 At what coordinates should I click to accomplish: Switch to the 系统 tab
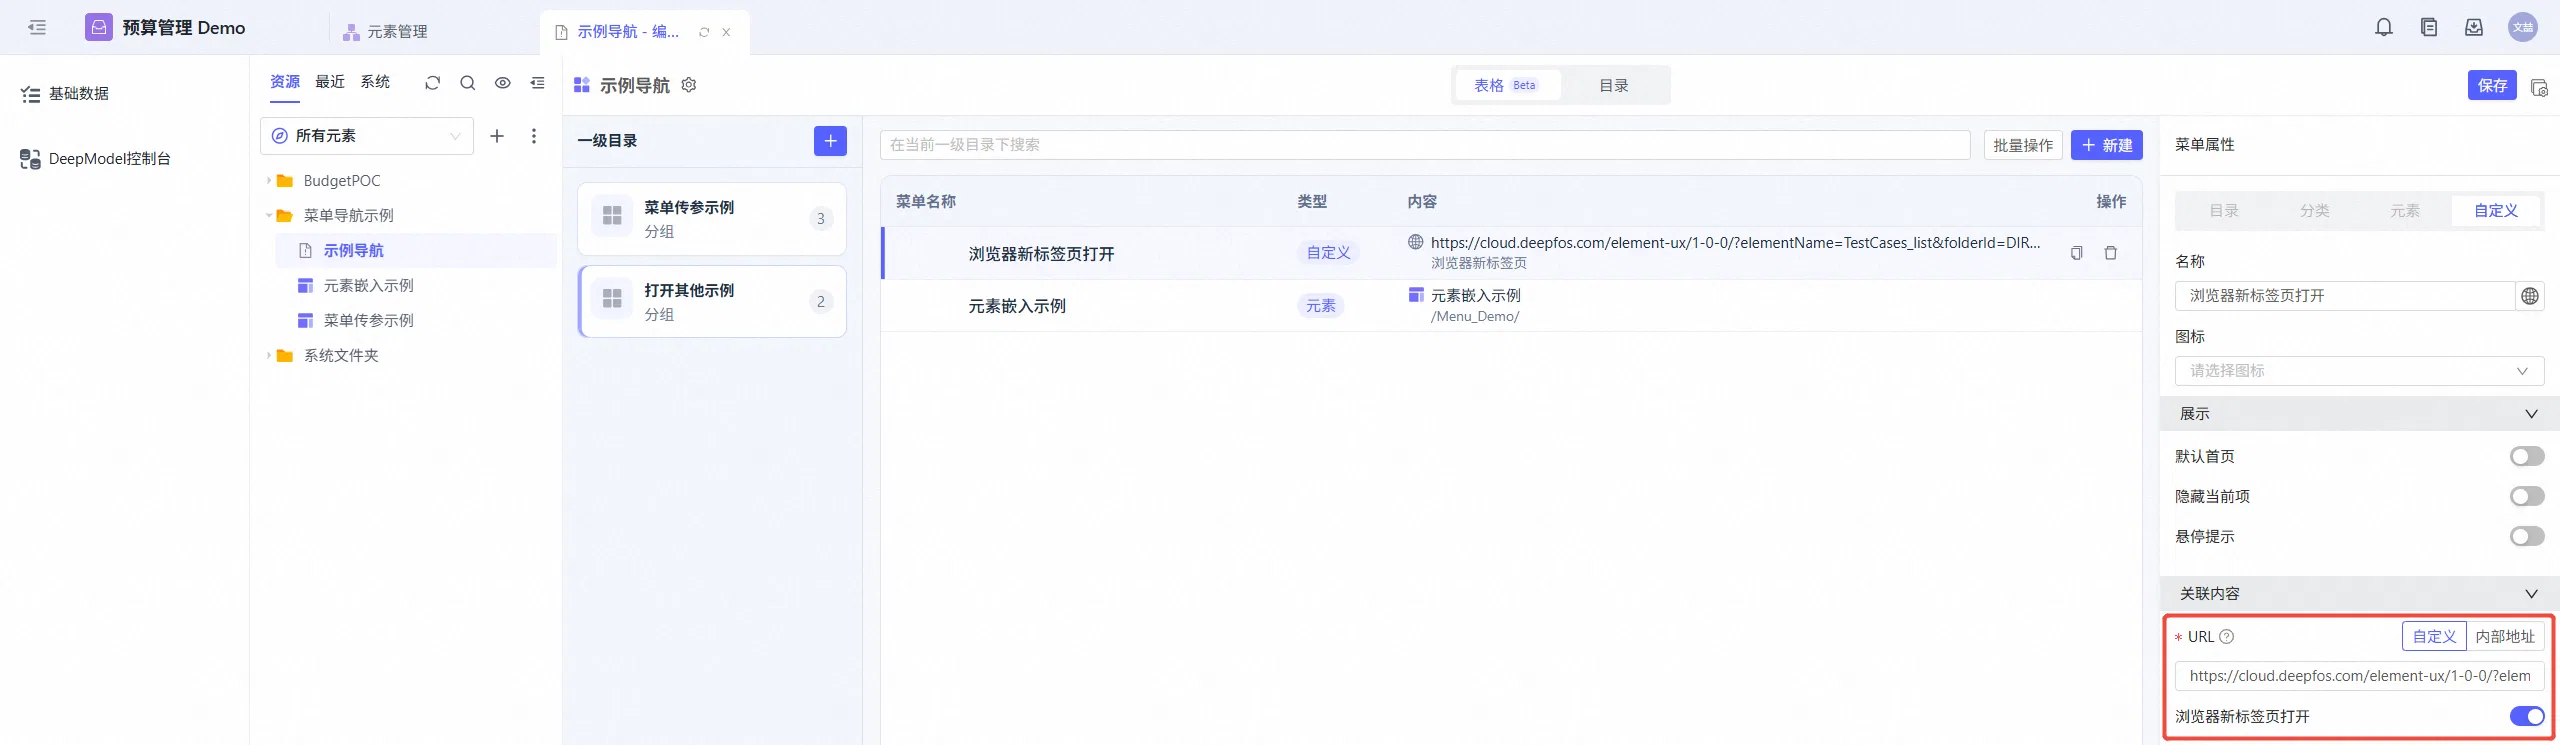(375, 82)
